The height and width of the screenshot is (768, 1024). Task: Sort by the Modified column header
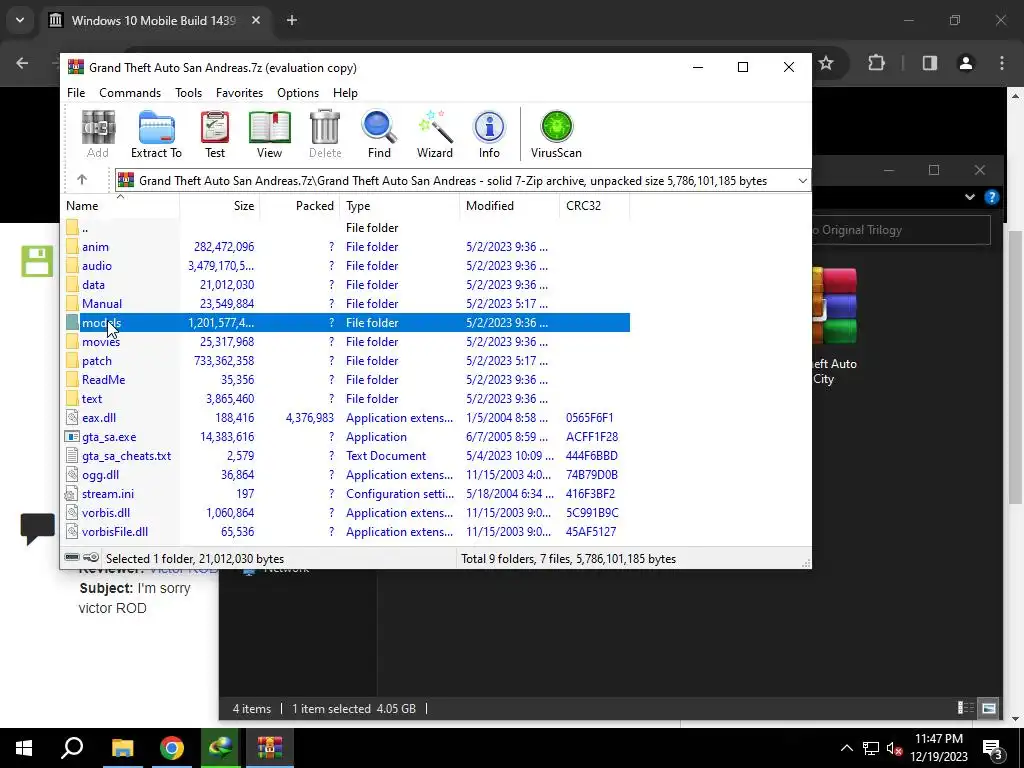coord(509,206)
